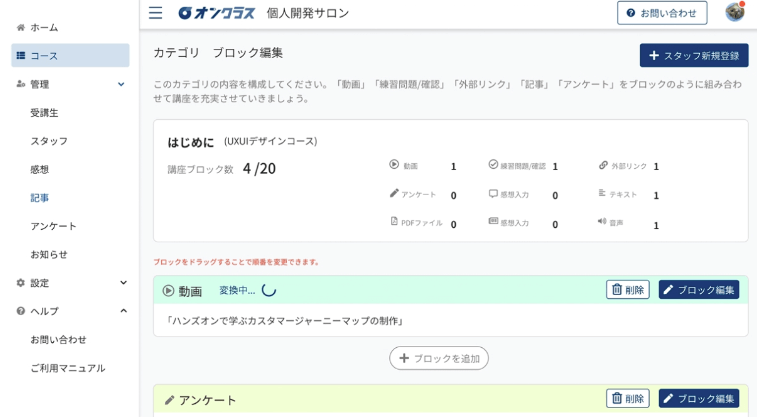This screenshot has width=757, height=417.
Task: Click the pencil icon on アンケート block
Action: [169, 400]
